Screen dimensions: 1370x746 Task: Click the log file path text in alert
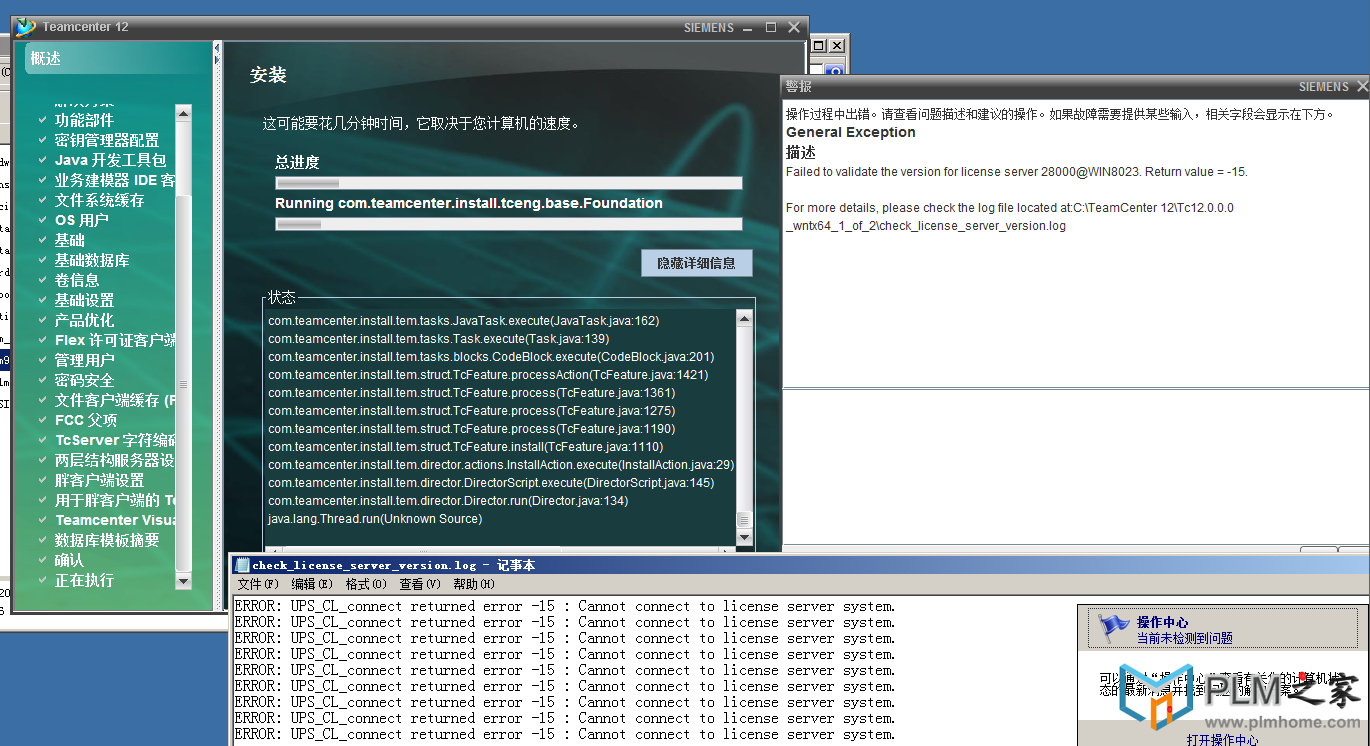click(x=1010, y=217)
